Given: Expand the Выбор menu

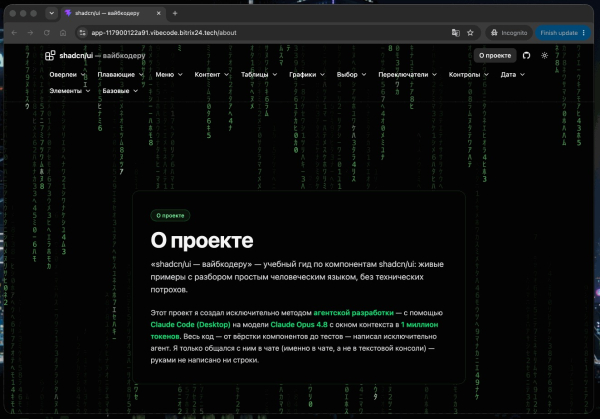Looking at the screenshot, I should (351, 75).
